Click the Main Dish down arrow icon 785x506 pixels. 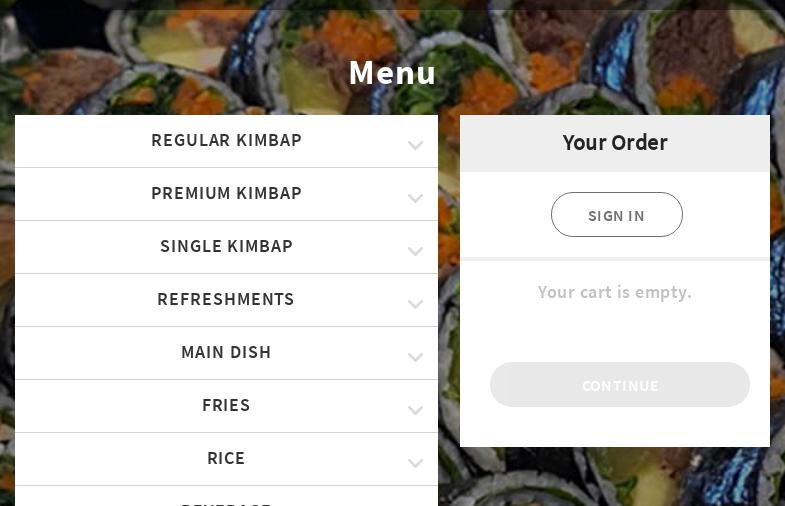(x=416, y=357)
